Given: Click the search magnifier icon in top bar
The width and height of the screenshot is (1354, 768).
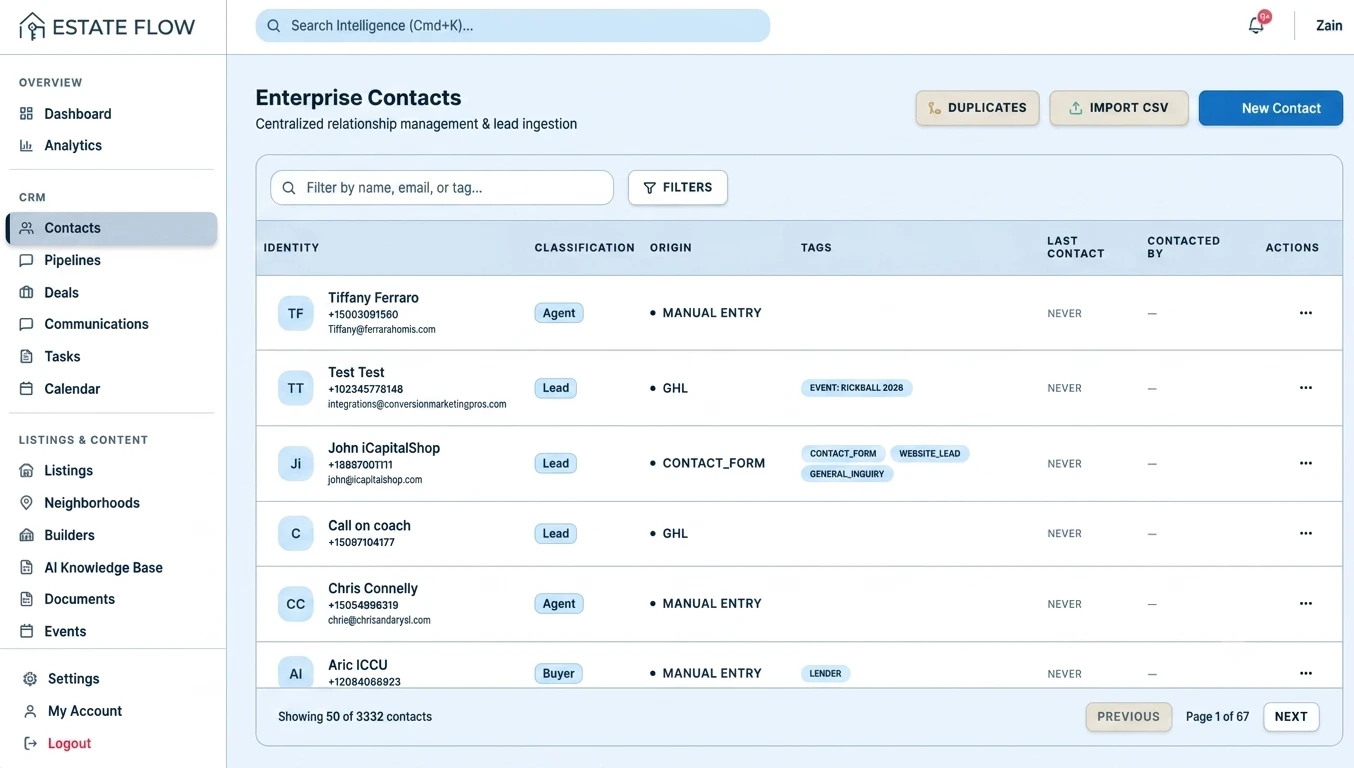Looking at the screenshot, I should pyautogui.click(x=274, y=26).
